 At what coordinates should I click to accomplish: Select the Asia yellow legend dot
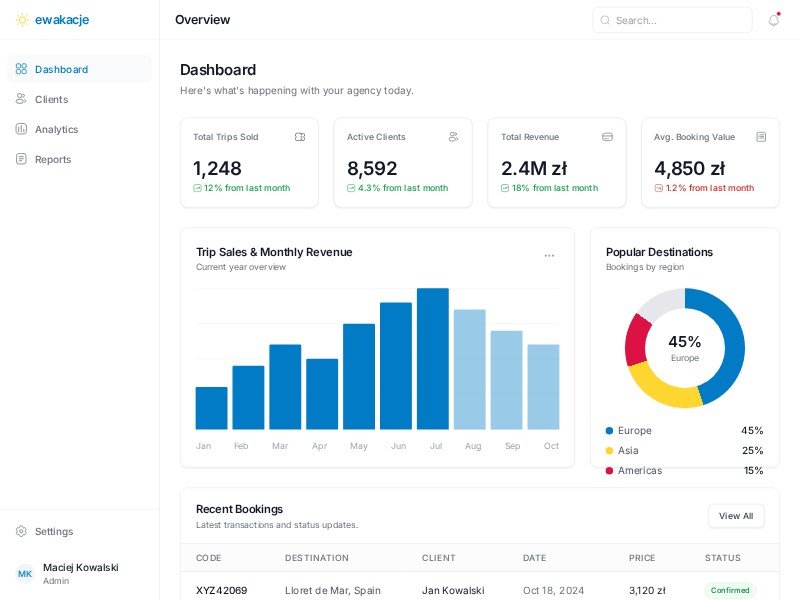point(610,451)
